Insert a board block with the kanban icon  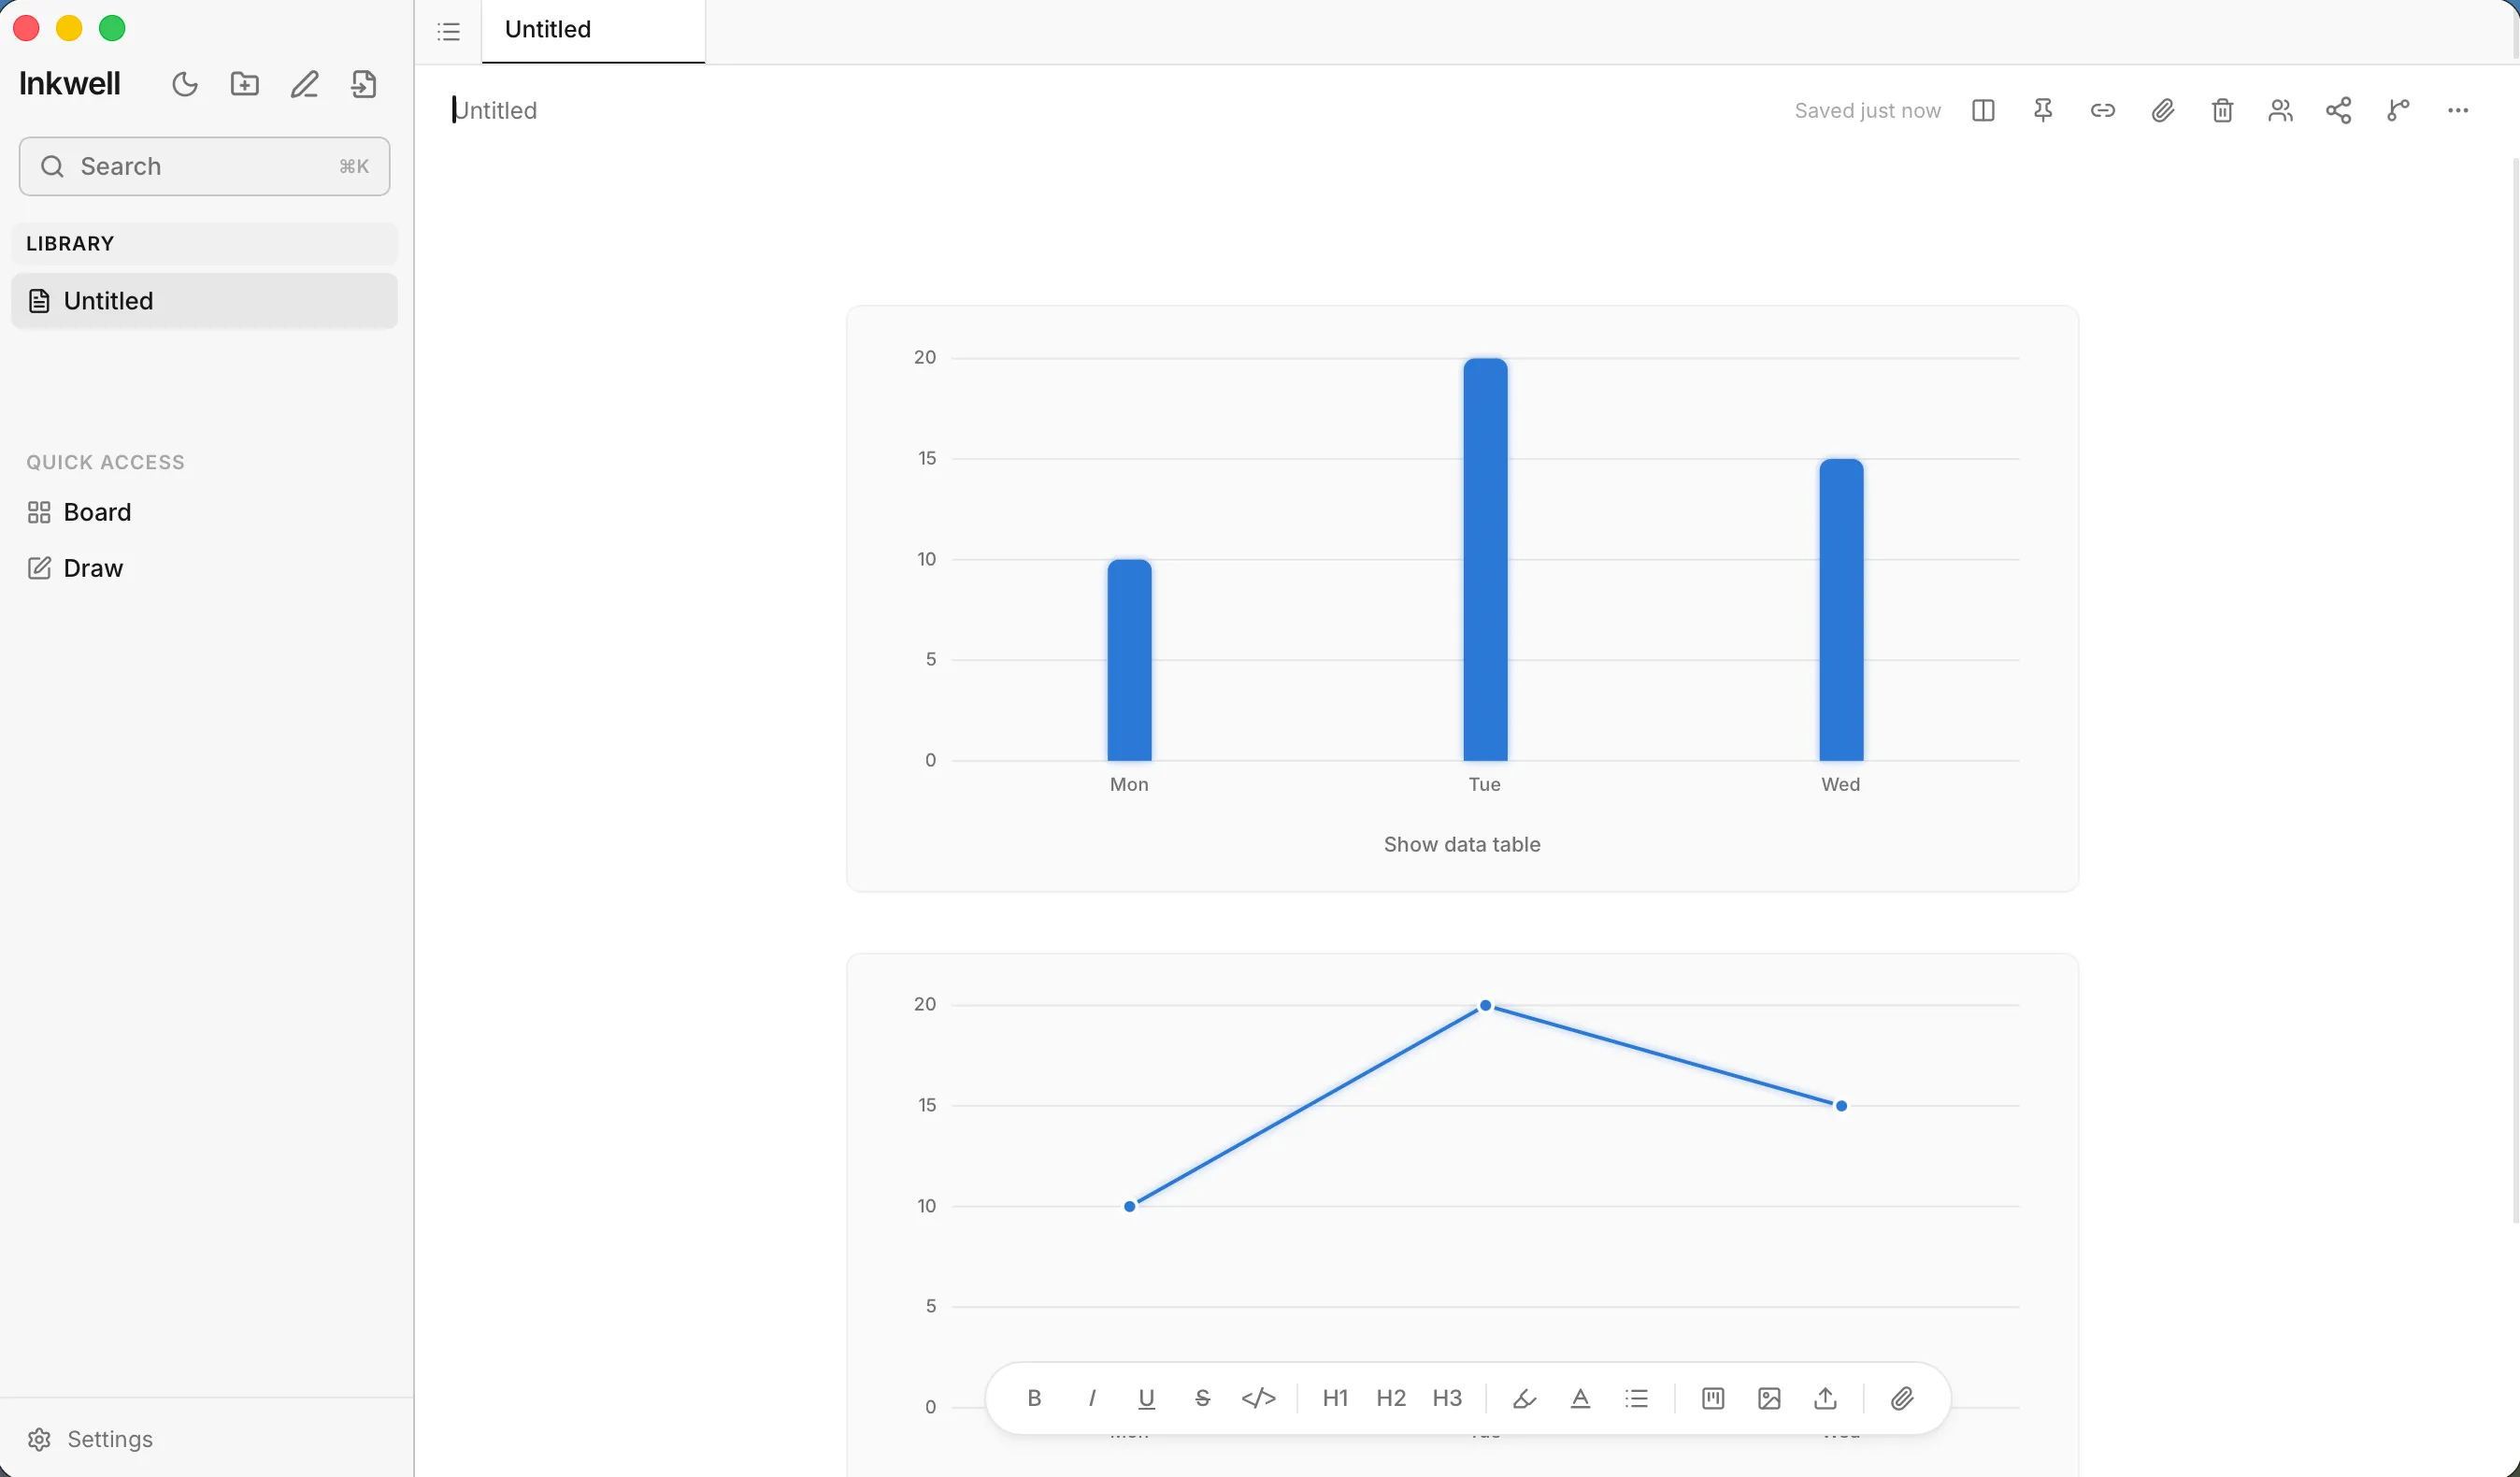pyautogui.click(x=1713, y=1398)
